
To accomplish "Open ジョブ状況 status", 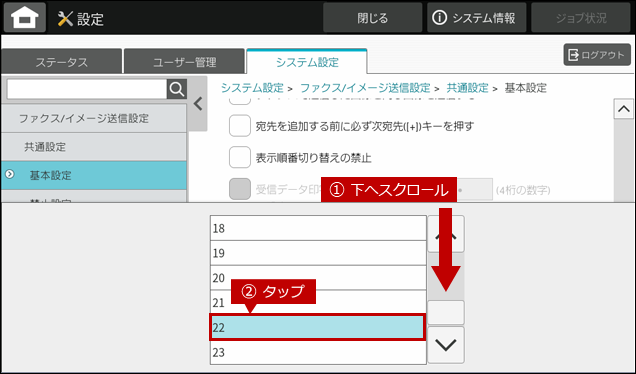I will coord(581,18).
